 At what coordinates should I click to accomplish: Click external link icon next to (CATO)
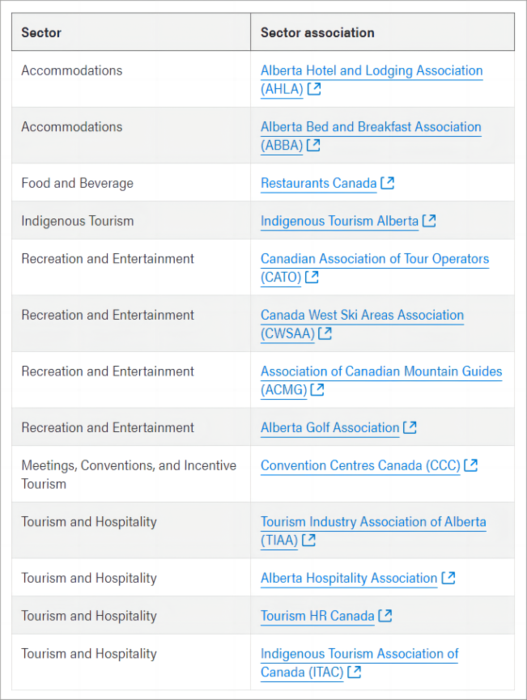click(312, 277)
